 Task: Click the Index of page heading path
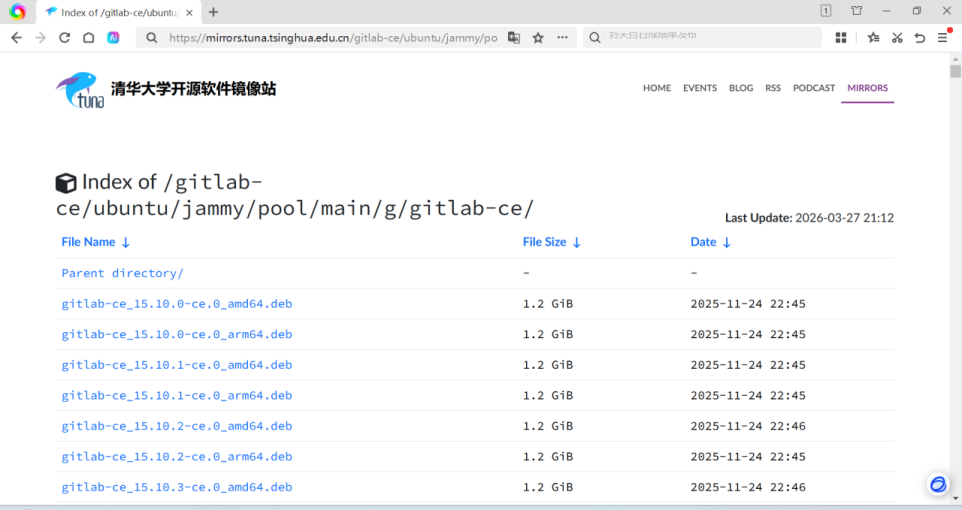[x=294, y=195]
